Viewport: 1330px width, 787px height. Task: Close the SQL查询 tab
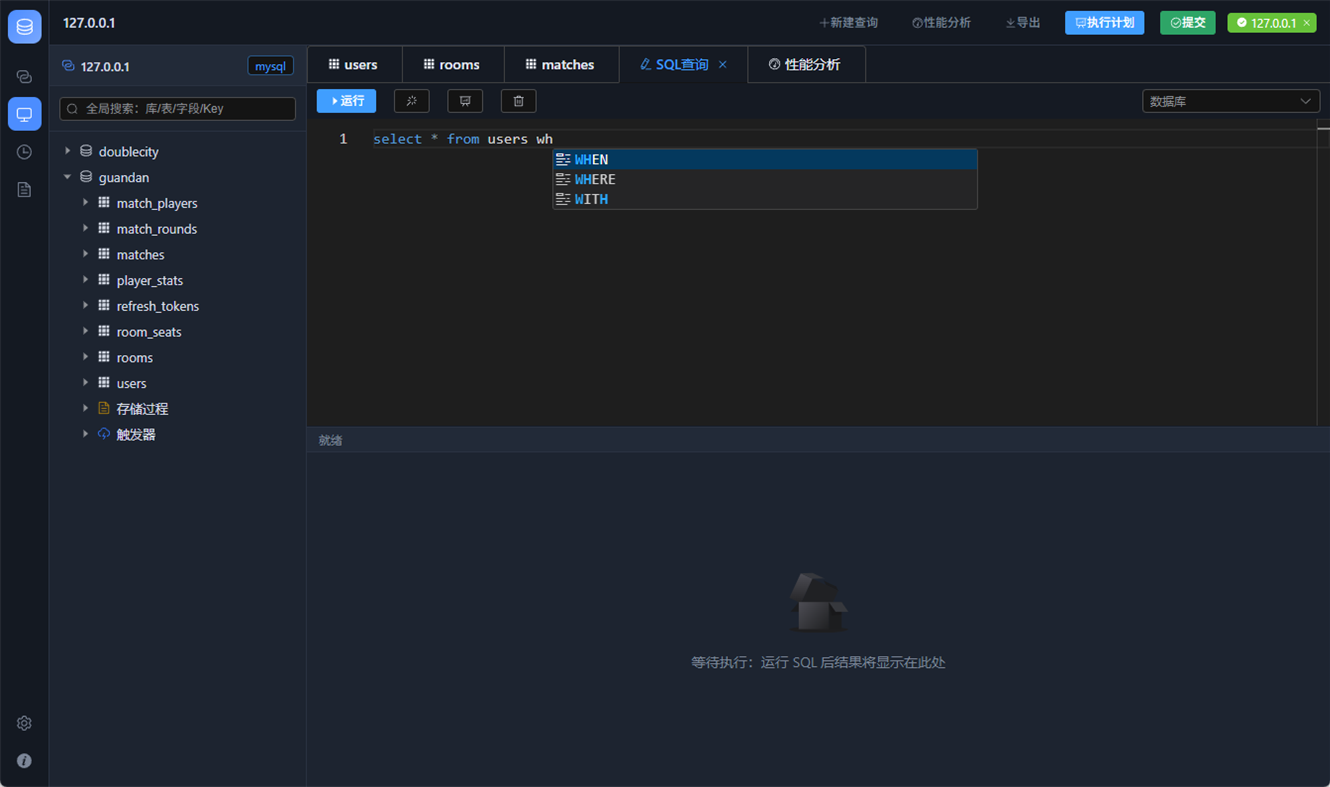pos(723,65)
